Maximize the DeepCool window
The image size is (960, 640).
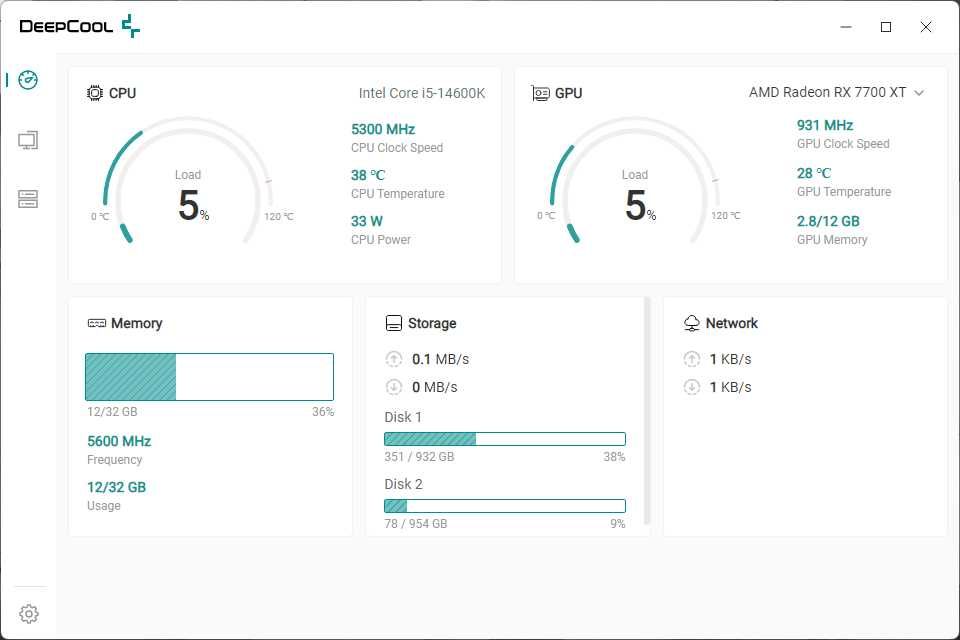pos(886,27)
